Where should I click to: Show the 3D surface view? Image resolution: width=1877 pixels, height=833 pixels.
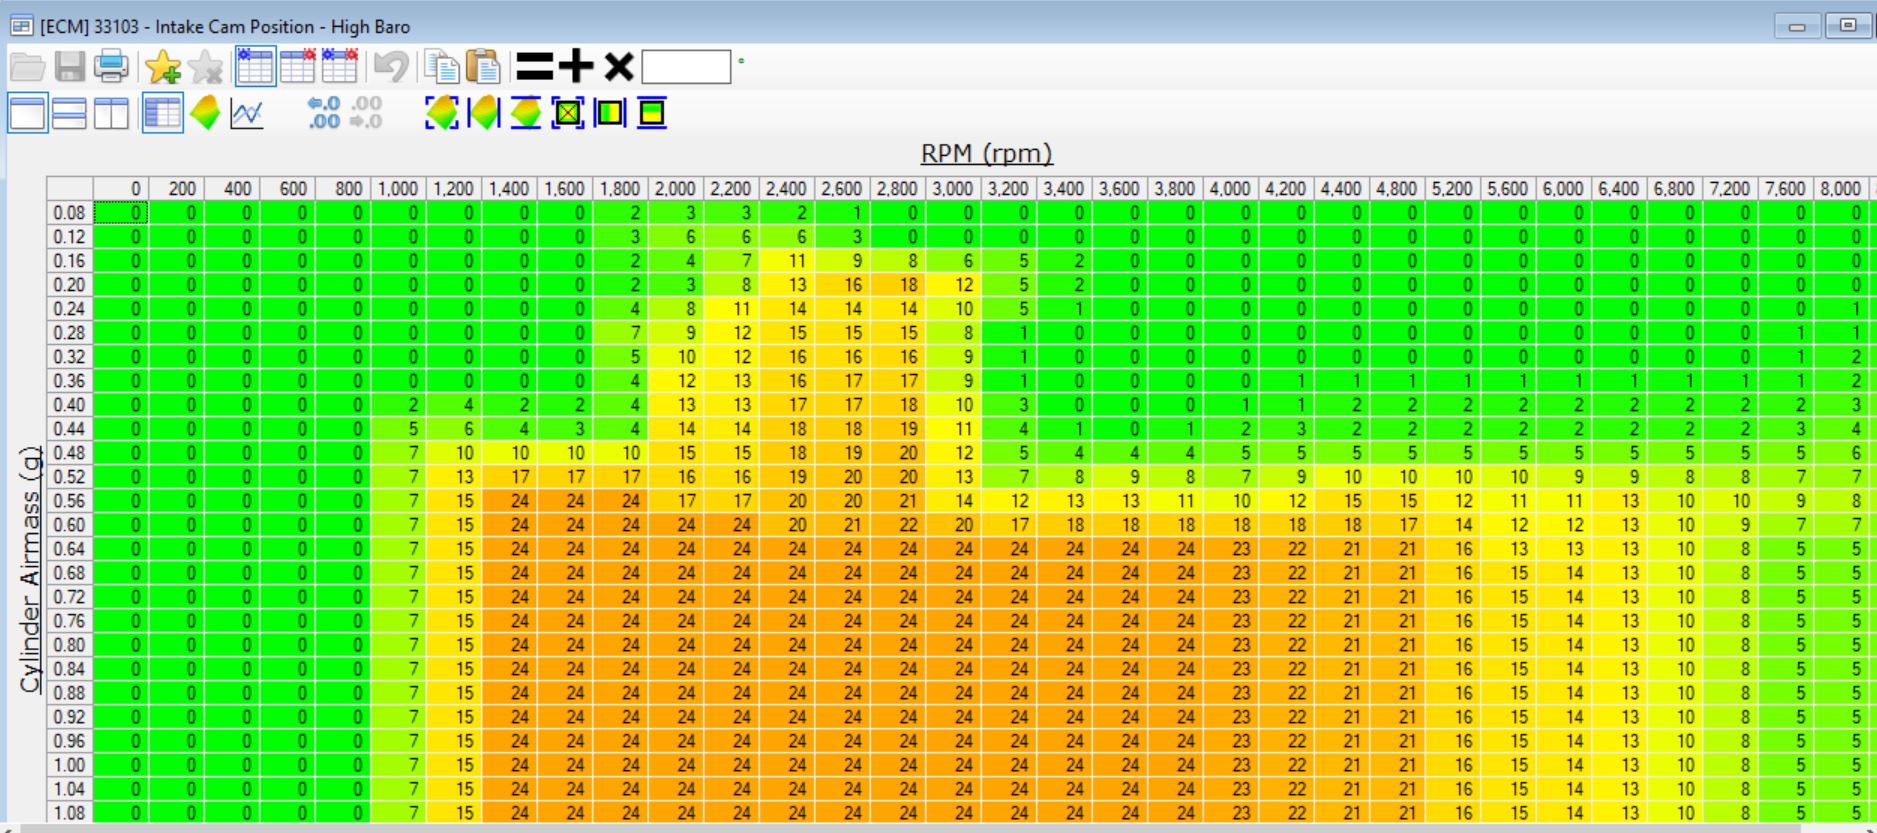click(x=205, y=114)
